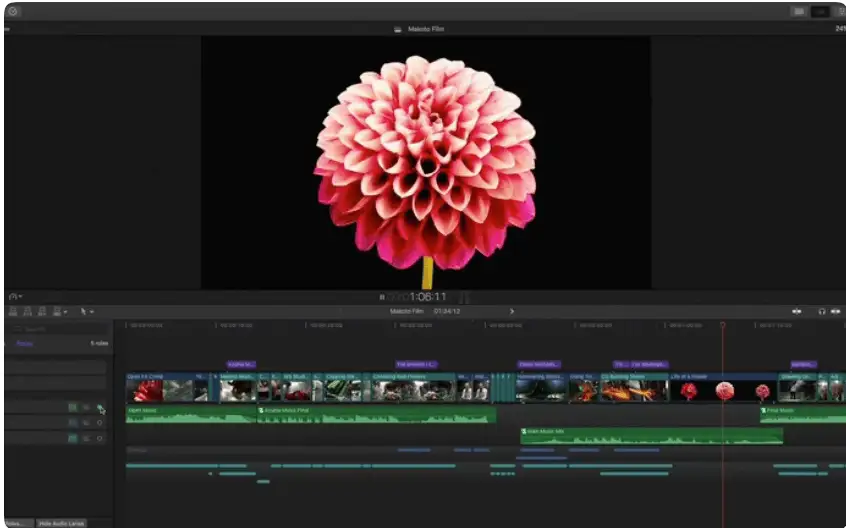Click the 1:06:11 timecode display
The width and height of the screenshot is (846, 528).
pyautogui.click(x=428, y=297)
